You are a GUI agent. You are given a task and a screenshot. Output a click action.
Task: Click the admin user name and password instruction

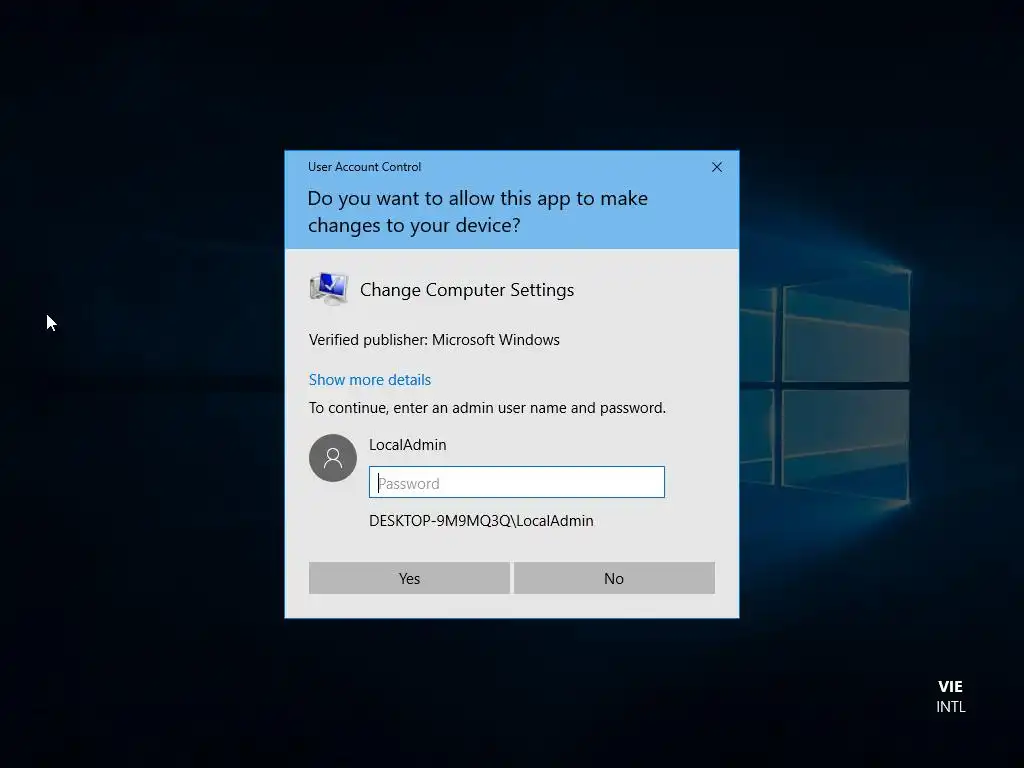point(487,408)
